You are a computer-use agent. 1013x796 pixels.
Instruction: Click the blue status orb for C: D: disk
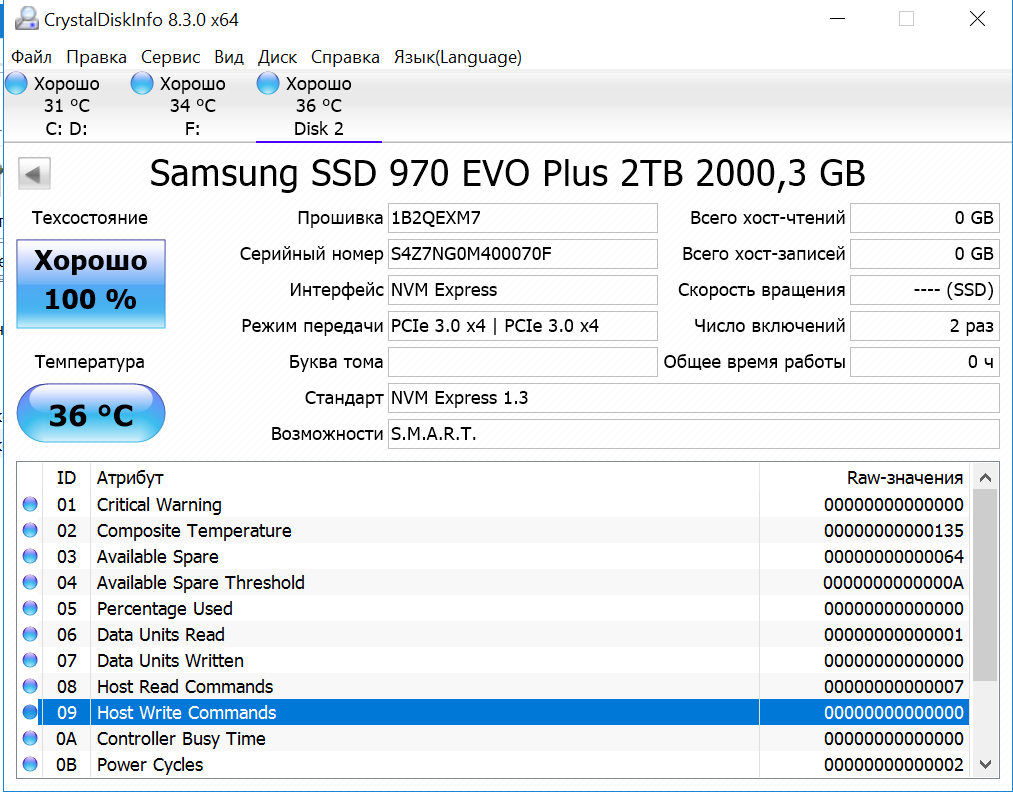tap(17, 83)
